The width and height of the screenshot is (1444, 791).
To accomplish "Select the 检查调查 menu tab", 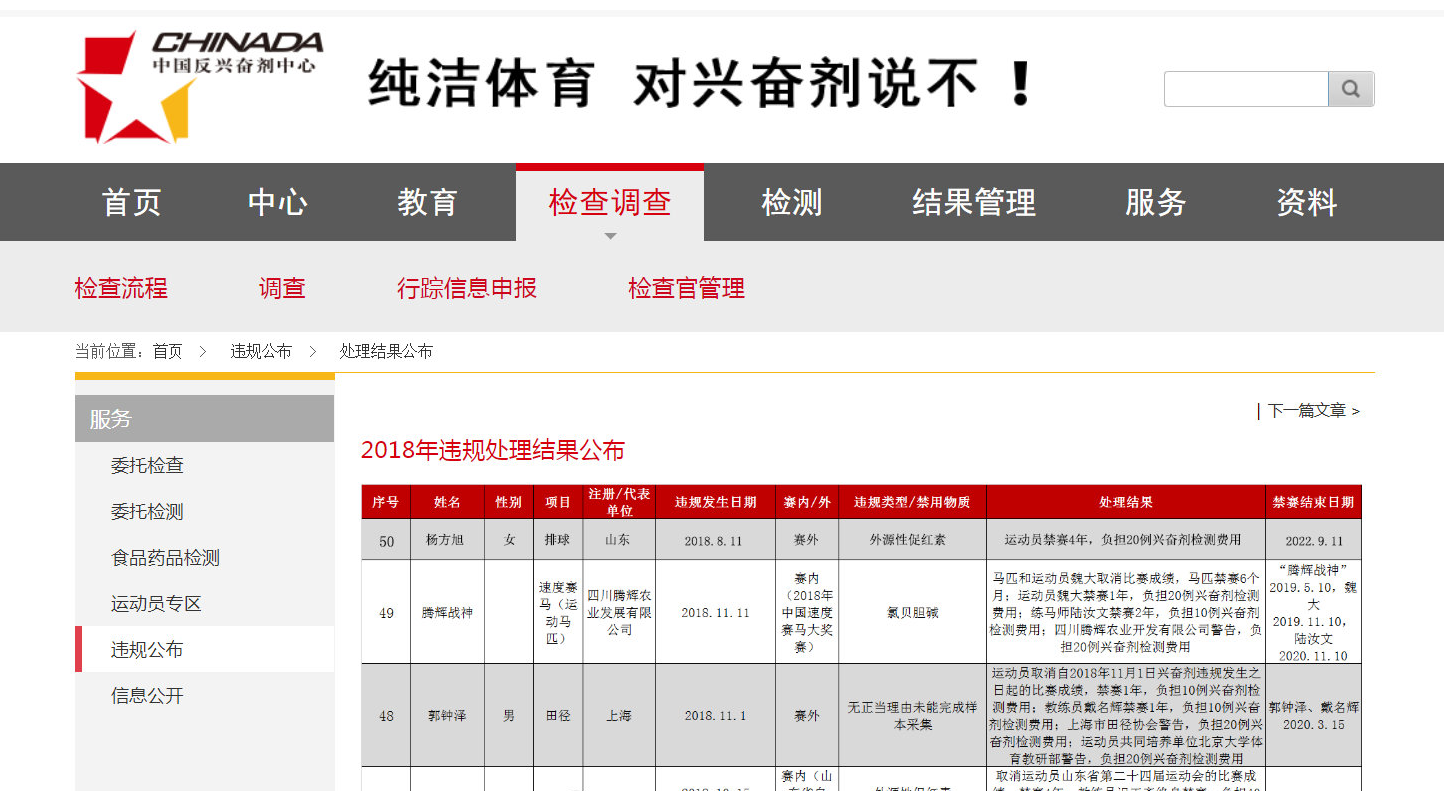I will point(610,202).
